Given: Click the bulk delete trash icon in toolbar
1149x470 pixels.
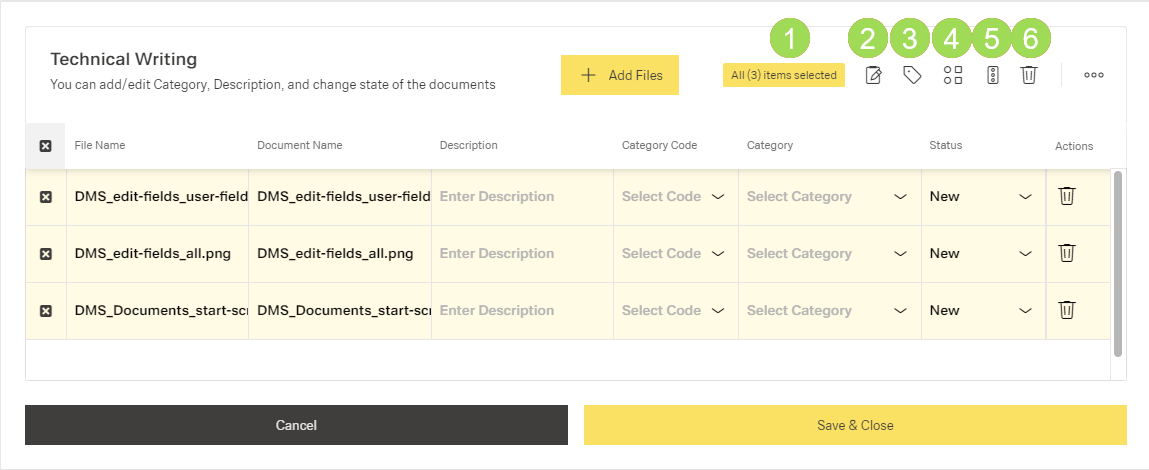Looking at the screenshot, I should [1028, 75].
